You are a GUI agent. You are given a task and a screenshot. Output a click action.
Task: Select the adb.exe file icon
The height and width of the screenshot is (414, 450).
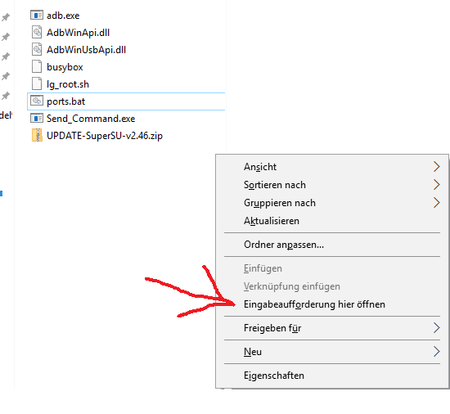pos(37,15)
